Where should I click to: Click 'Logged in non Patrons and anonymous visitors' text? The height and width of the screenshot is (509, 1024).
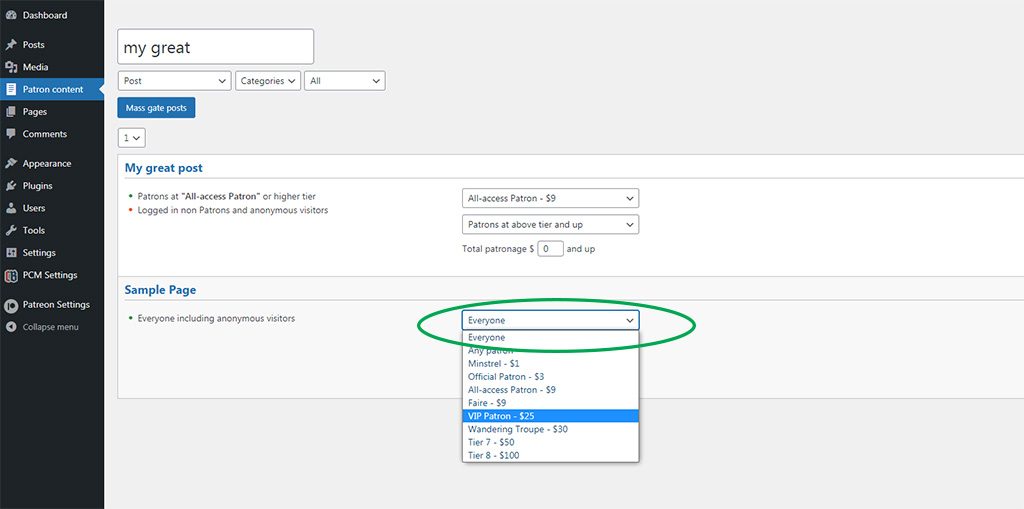(x=233, y=210)
